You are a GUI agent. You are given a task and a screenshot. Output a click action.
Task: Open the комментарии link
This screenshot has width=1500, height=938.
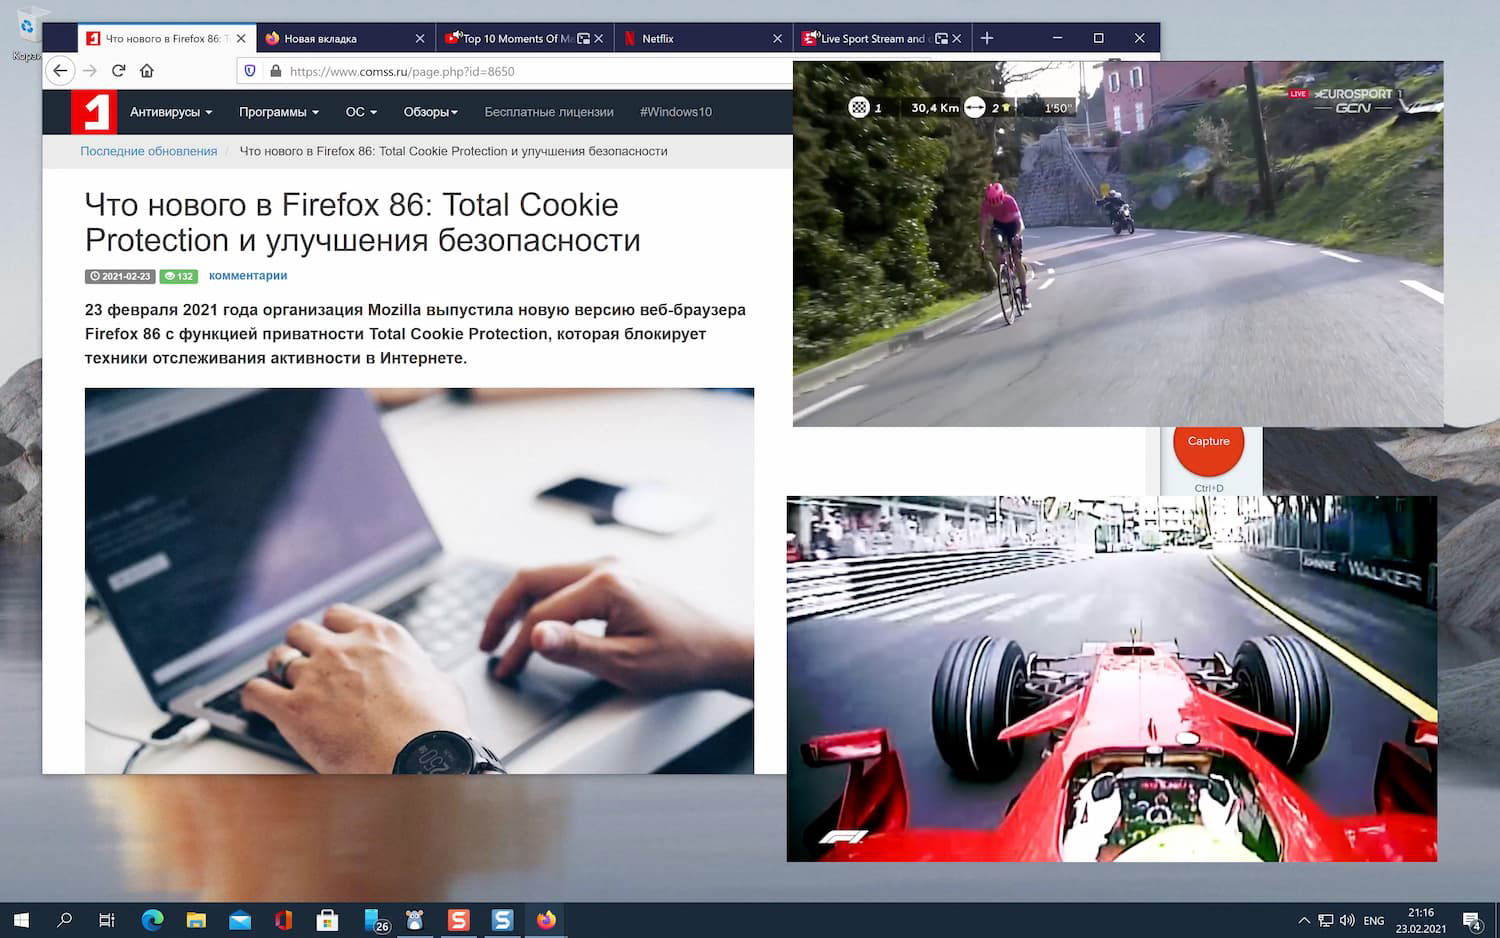(x=248, y=276)
